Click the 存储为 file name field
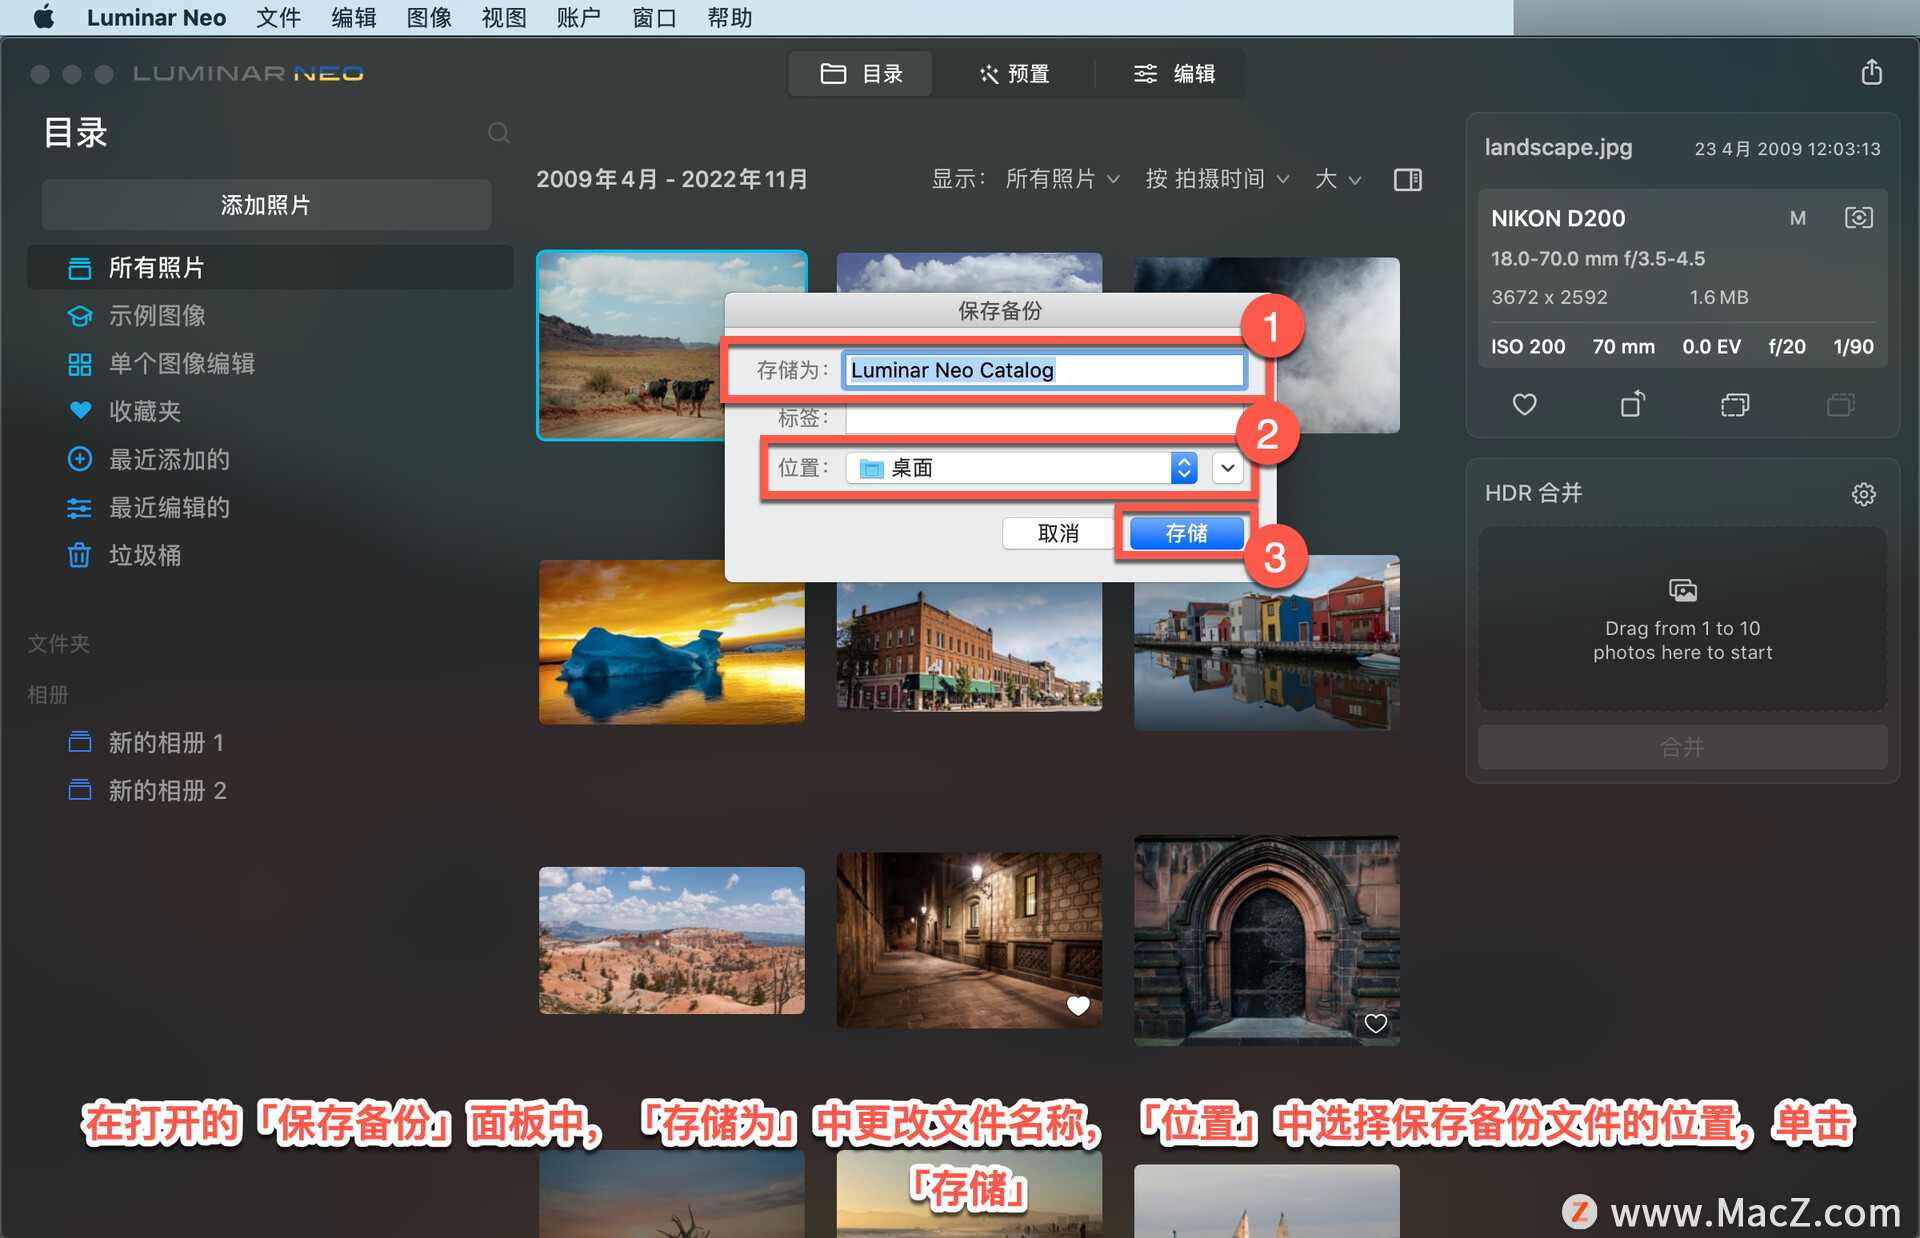 (1044, 370)
